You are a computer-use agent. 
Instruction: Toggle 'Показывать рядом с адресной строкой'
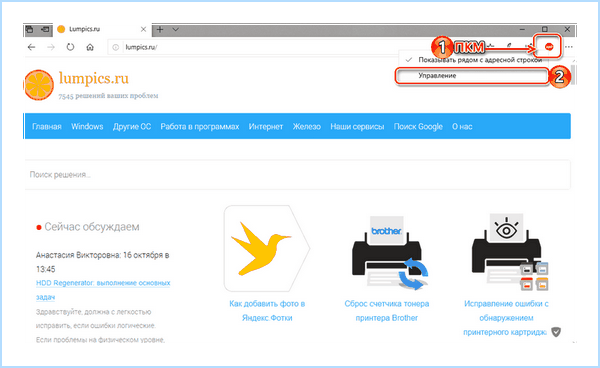[x=474, y=60]
